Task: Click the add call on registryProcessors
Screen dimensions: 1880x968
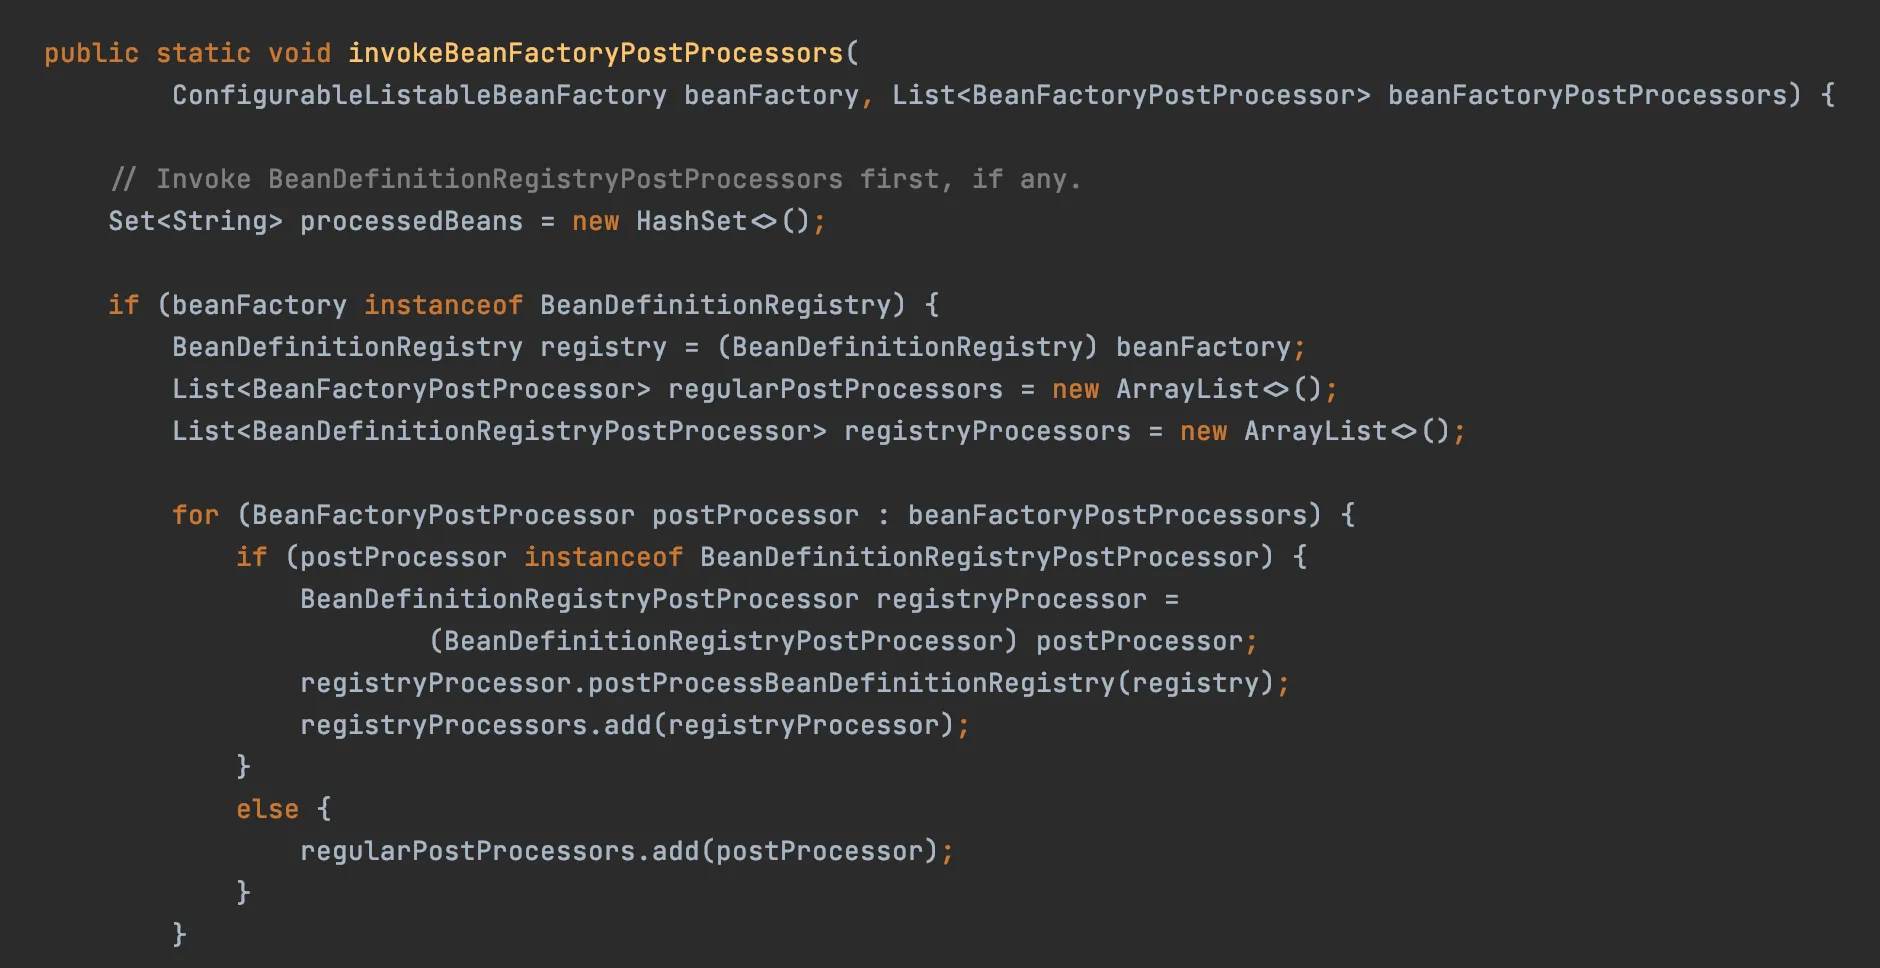Action: tap(627, 725)
